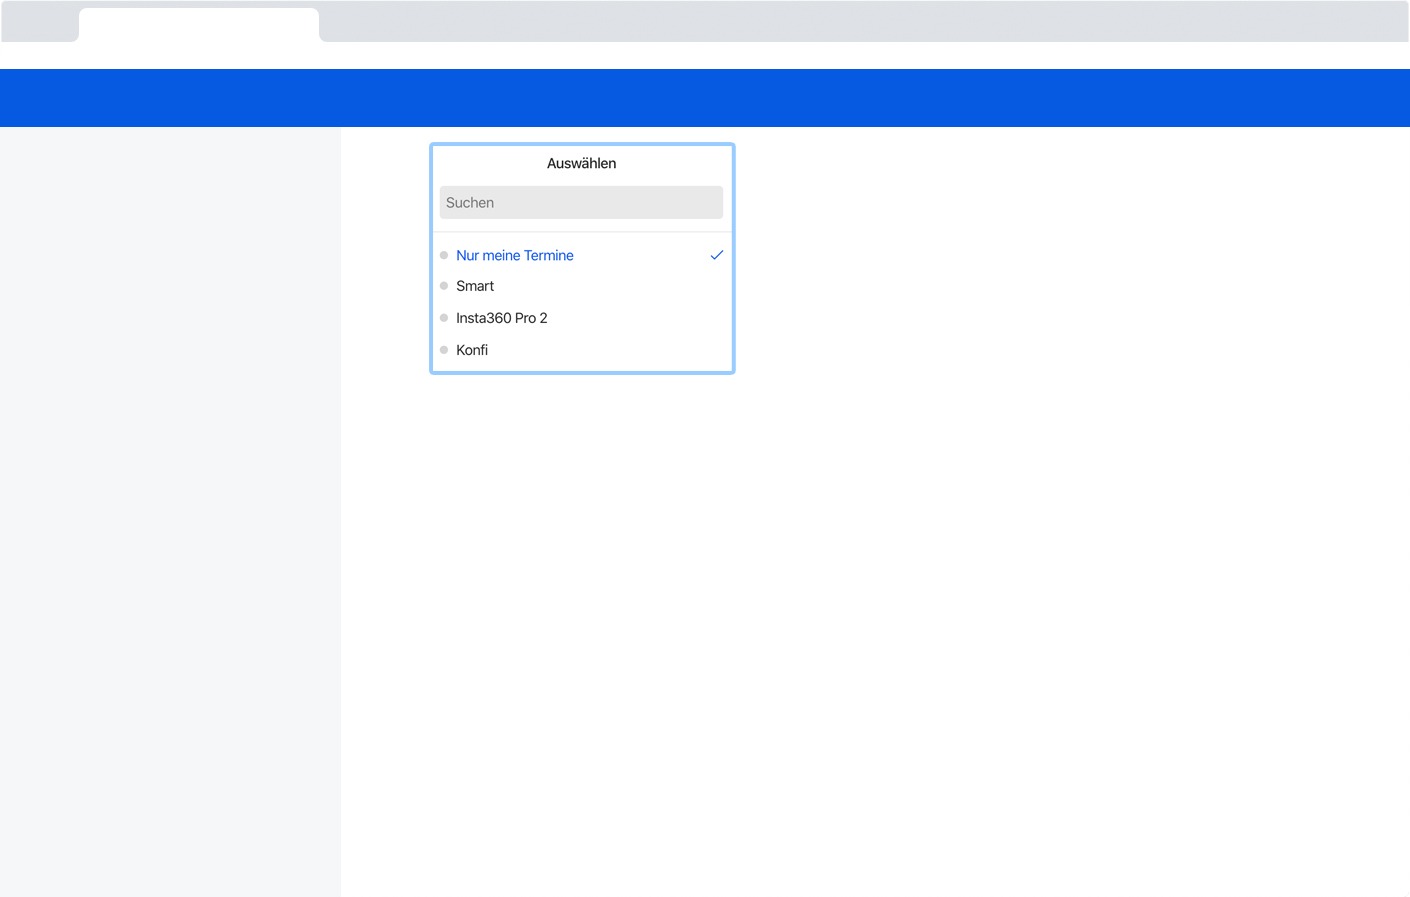Screen dimensions: 1410x897
Task: Select the Nur meine Termine option
Action: (514, 256)
